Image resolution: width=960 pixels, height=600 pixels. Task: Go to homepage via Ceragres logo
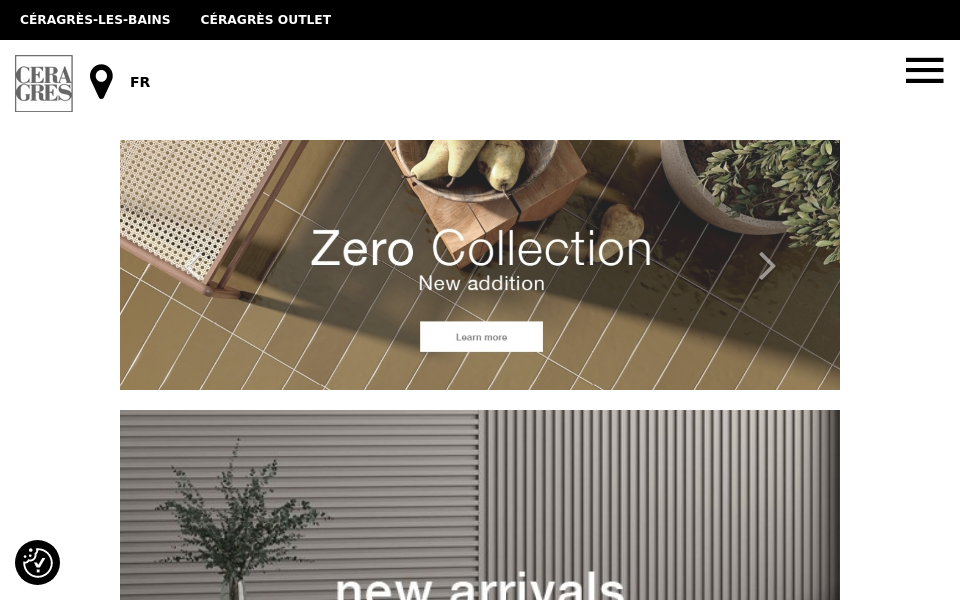pyautogui.click(x=44, y=83)
